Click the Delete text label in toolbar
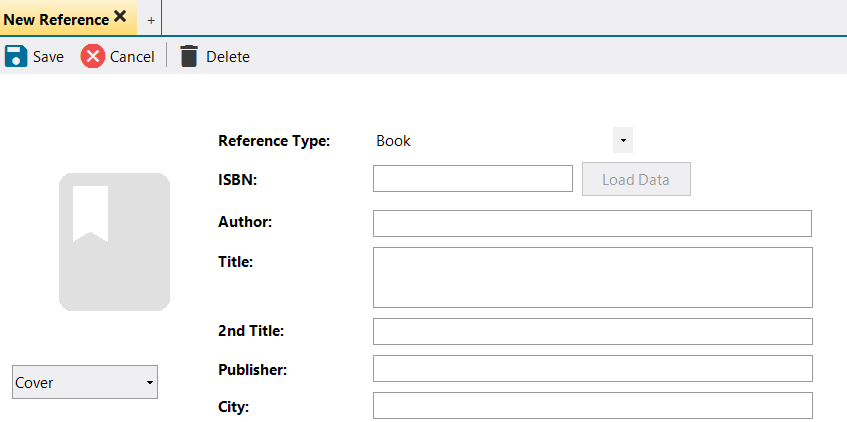The image size is (847, 422). click(x=228, y=57)
